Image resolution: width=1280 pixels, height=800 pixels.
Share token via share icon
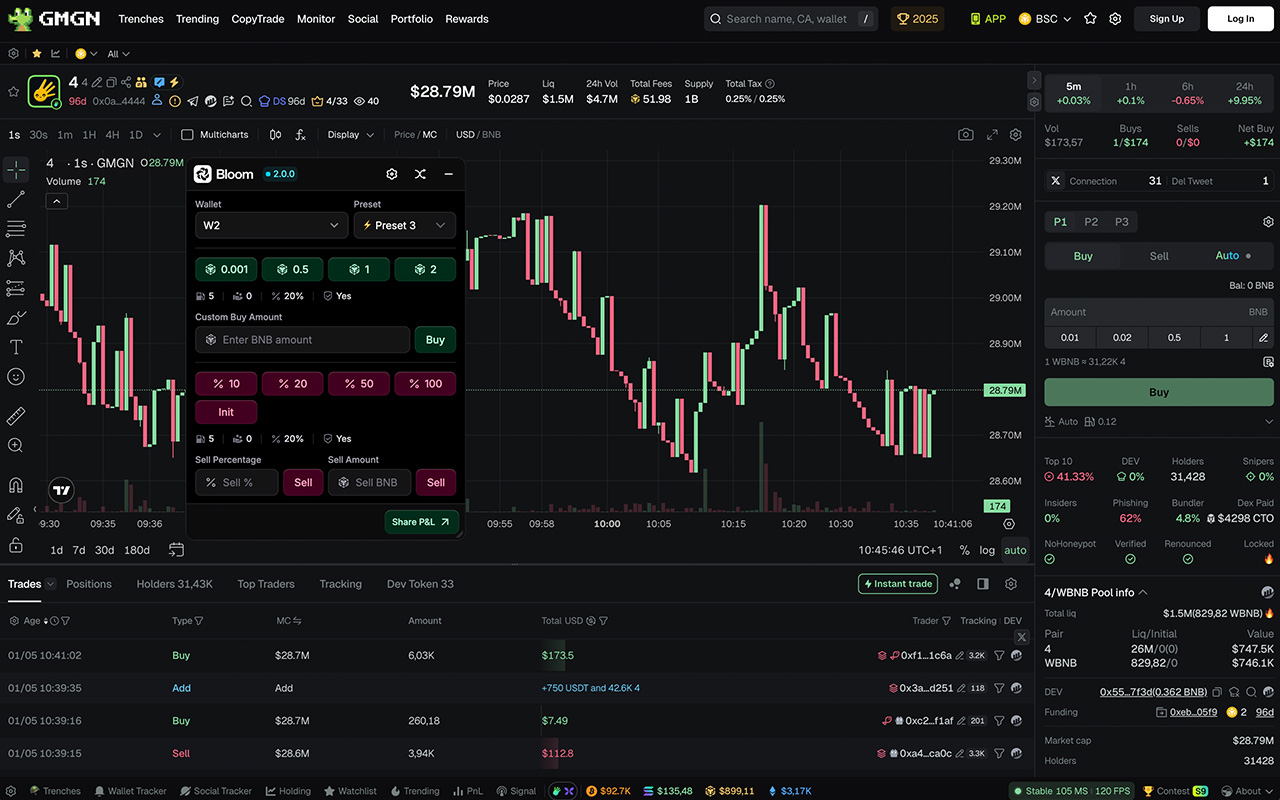pyautogui.click(x=126, y=82)
